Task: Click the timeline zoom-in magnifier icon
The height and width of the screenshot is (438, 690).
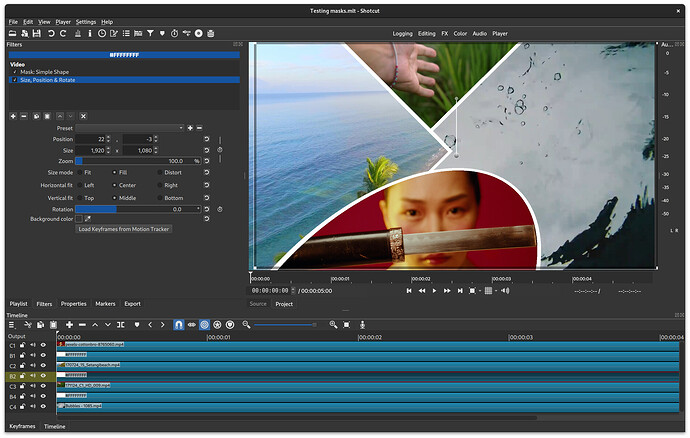Action: 333,325
